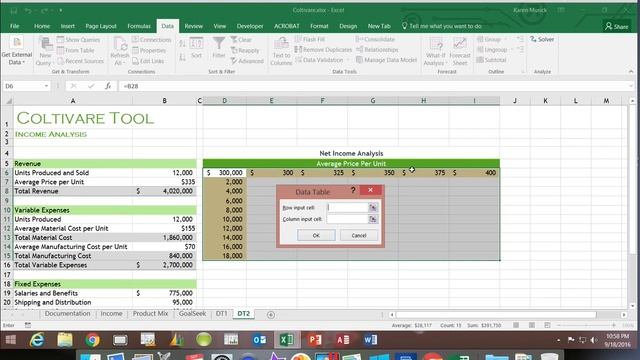
Task: Click Consolidate
Action: coord(375,39)
